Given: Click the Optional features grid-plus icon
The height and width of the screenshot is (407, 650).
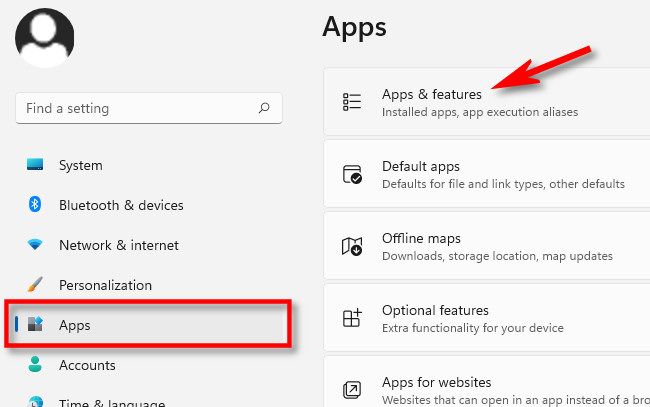Looking at the screenshot, I should tap(352, 318).
